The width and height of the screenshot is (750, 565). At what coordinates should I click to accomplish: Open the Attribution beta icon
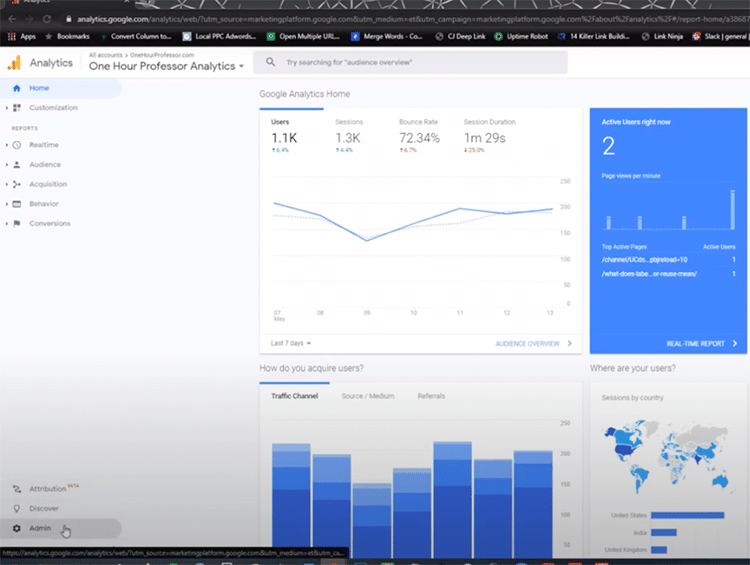coord(16,489)
